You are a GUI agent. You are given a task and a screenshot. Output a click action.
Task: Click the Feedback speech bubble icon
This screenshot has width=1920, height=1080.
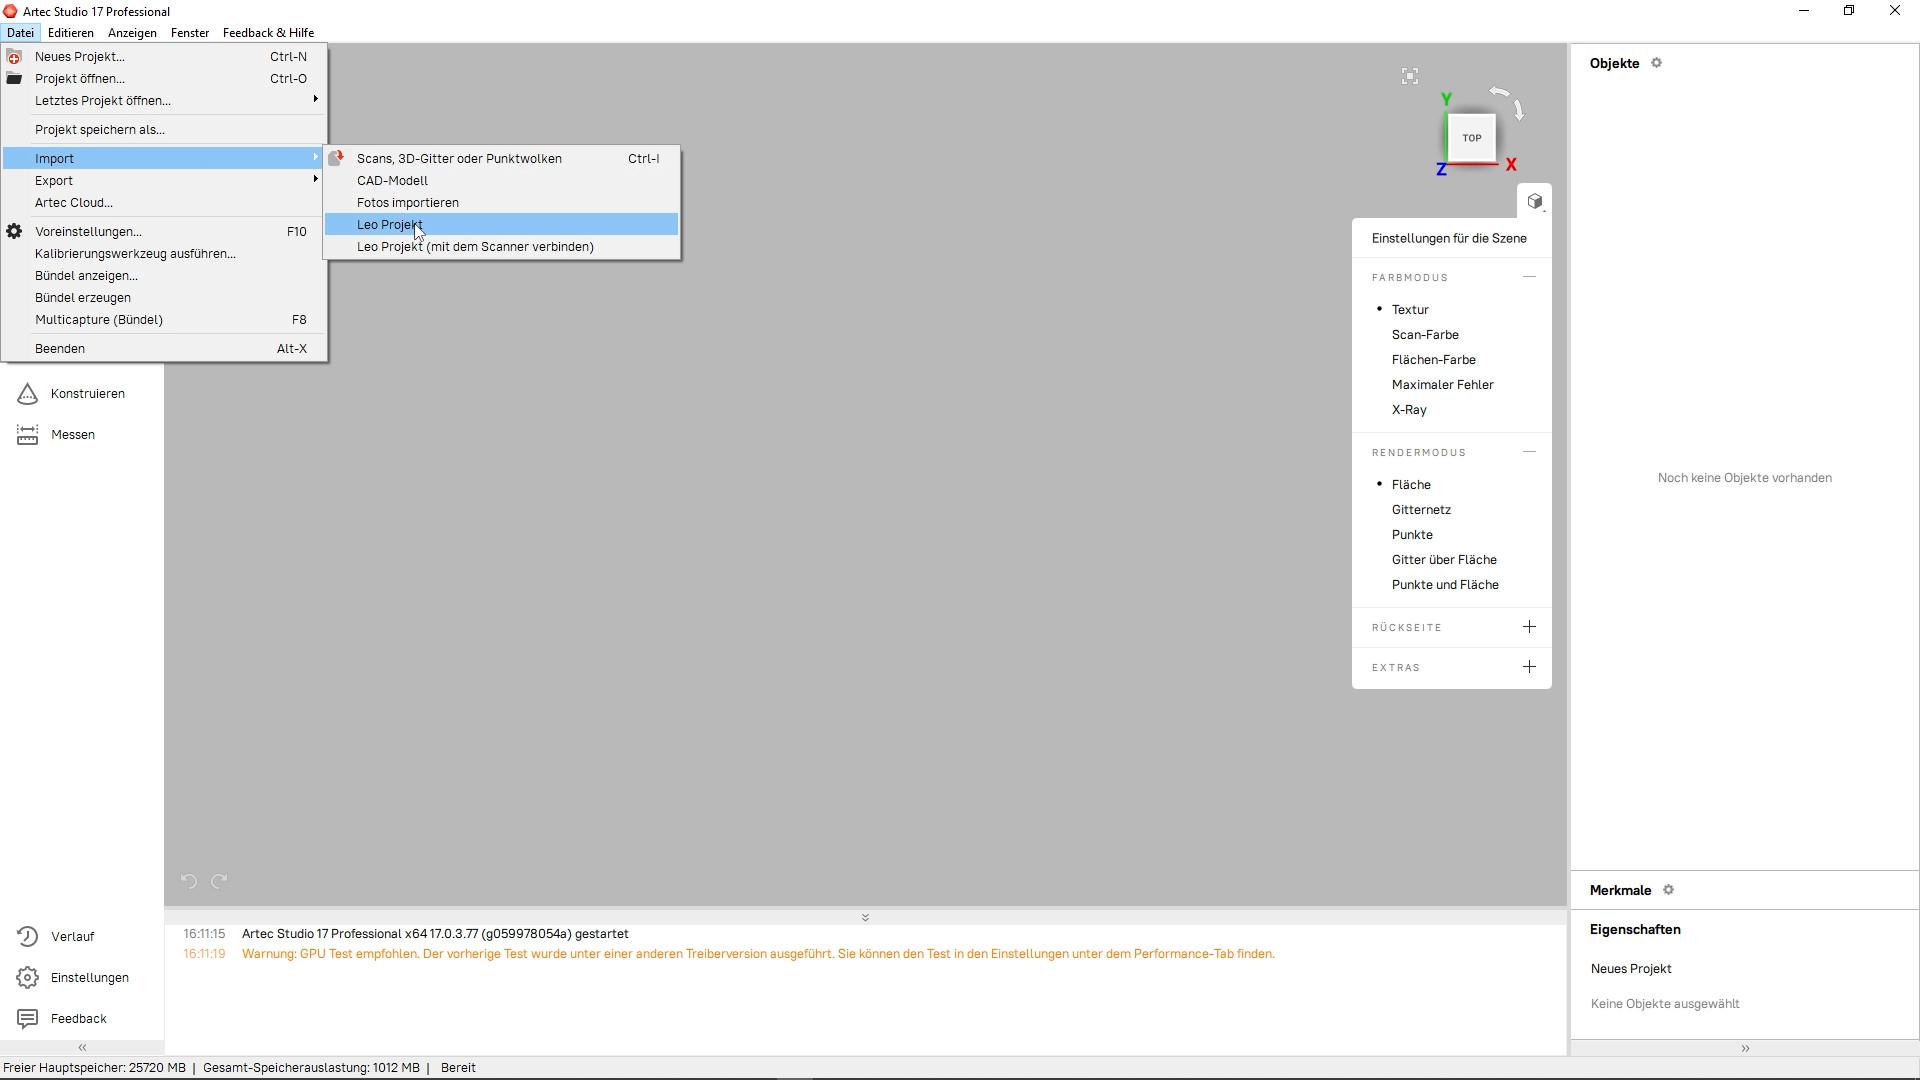tap(28, 1019)
